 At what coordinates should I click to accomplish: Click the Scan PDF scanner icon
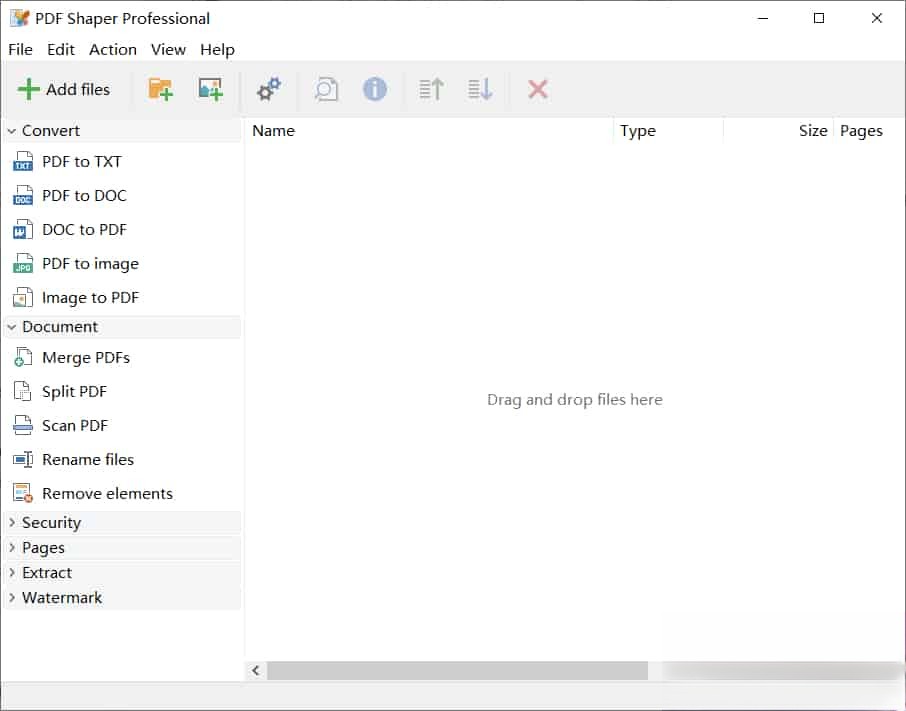coord(23,426)
